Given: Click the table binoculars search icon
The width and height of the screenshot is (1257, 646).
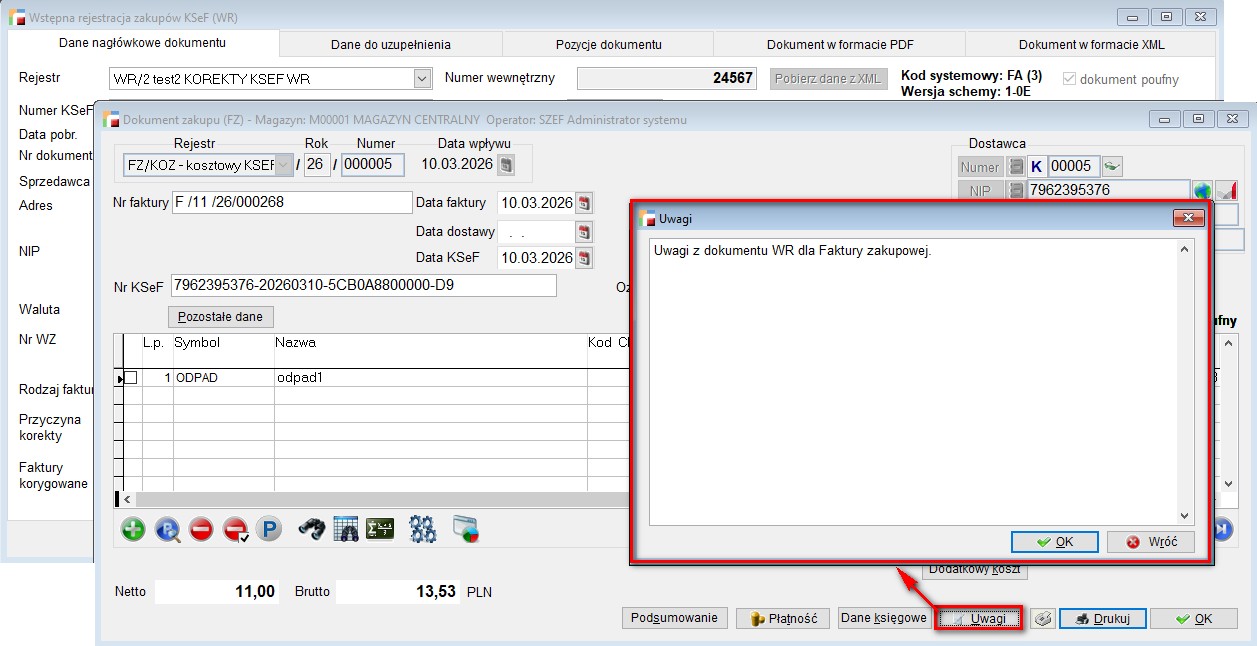Looking at the screenshot, I should (346, 529).
